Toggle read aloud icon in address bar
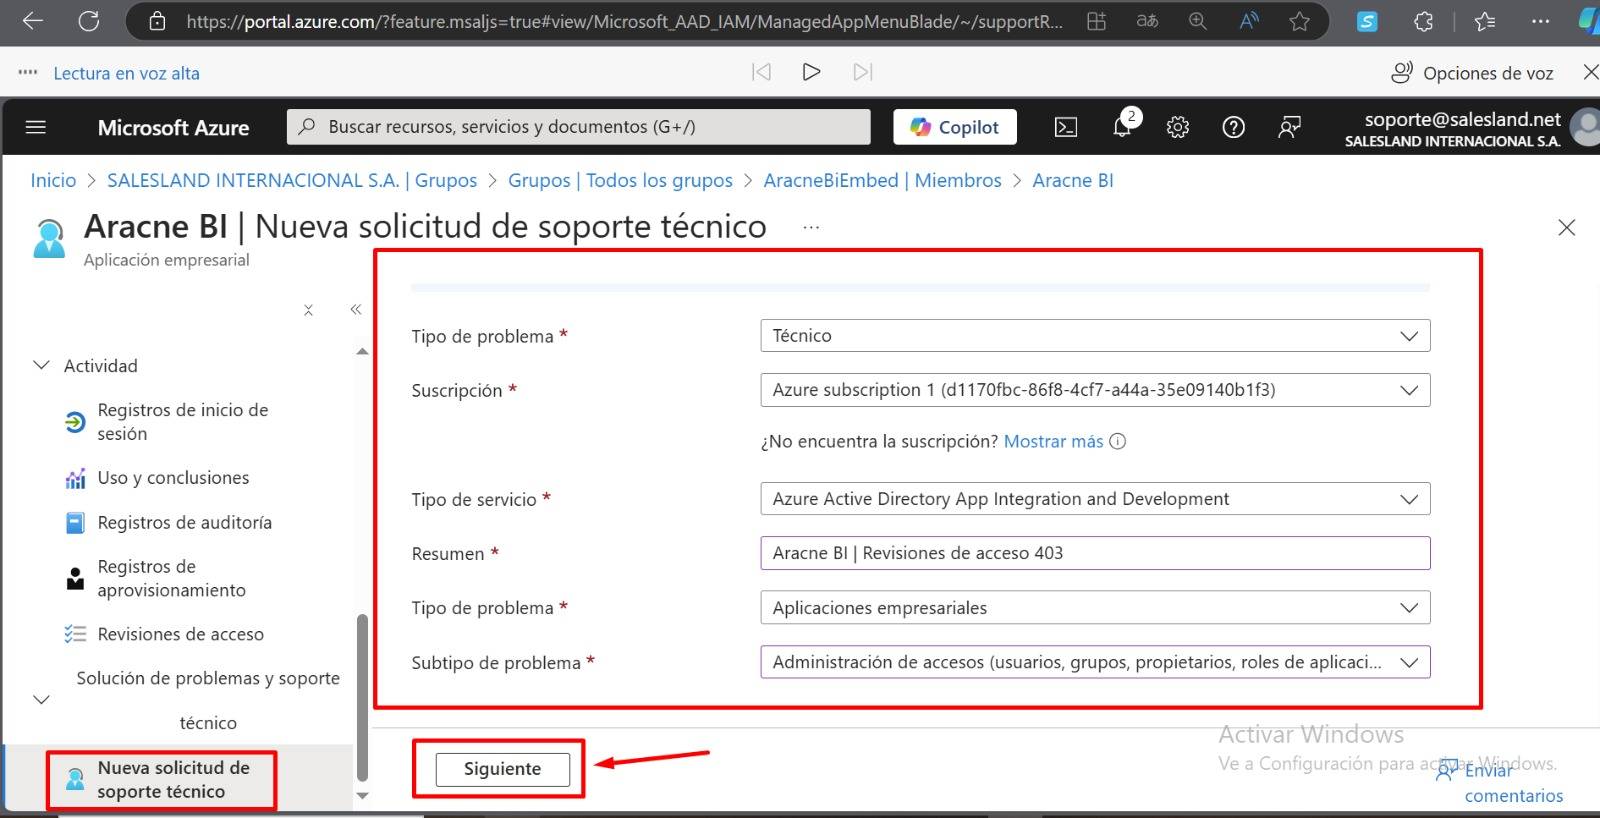The width and height of the screenshot is (1600, 818). [1249, 21]
